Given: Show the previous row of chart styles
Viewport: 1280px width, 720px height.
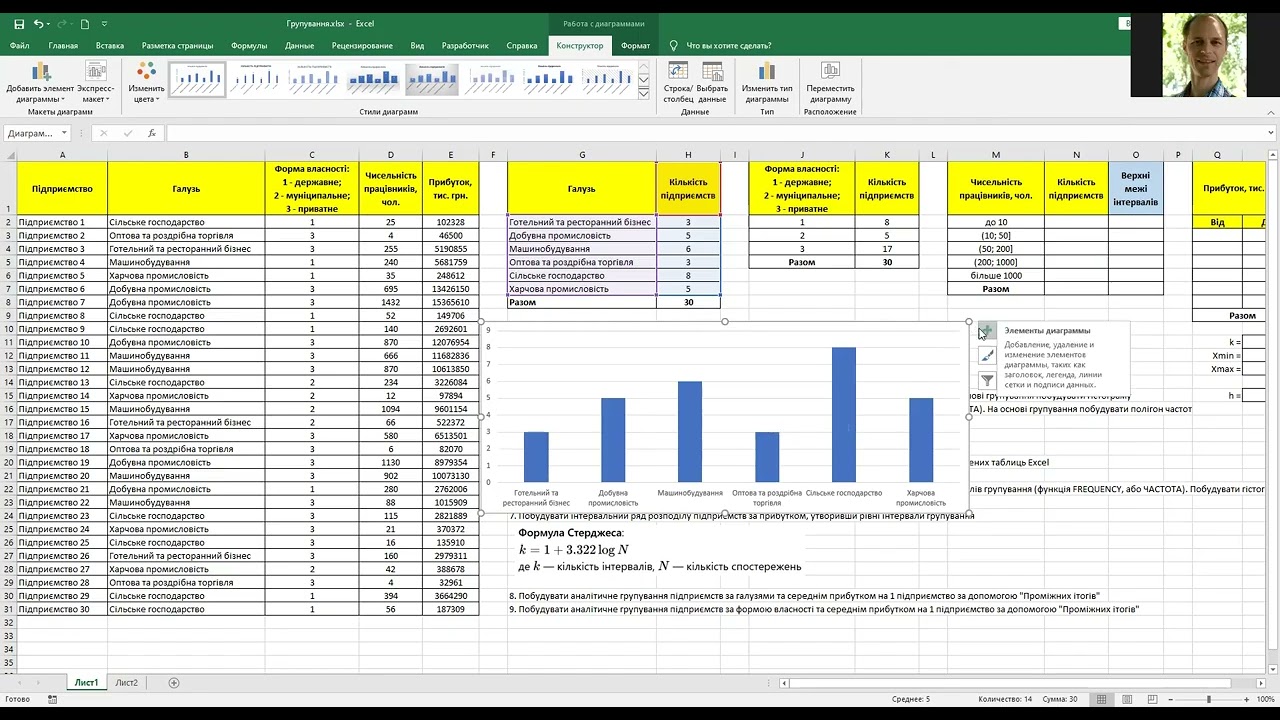Looking at the screenshot, I should [644, 67].
